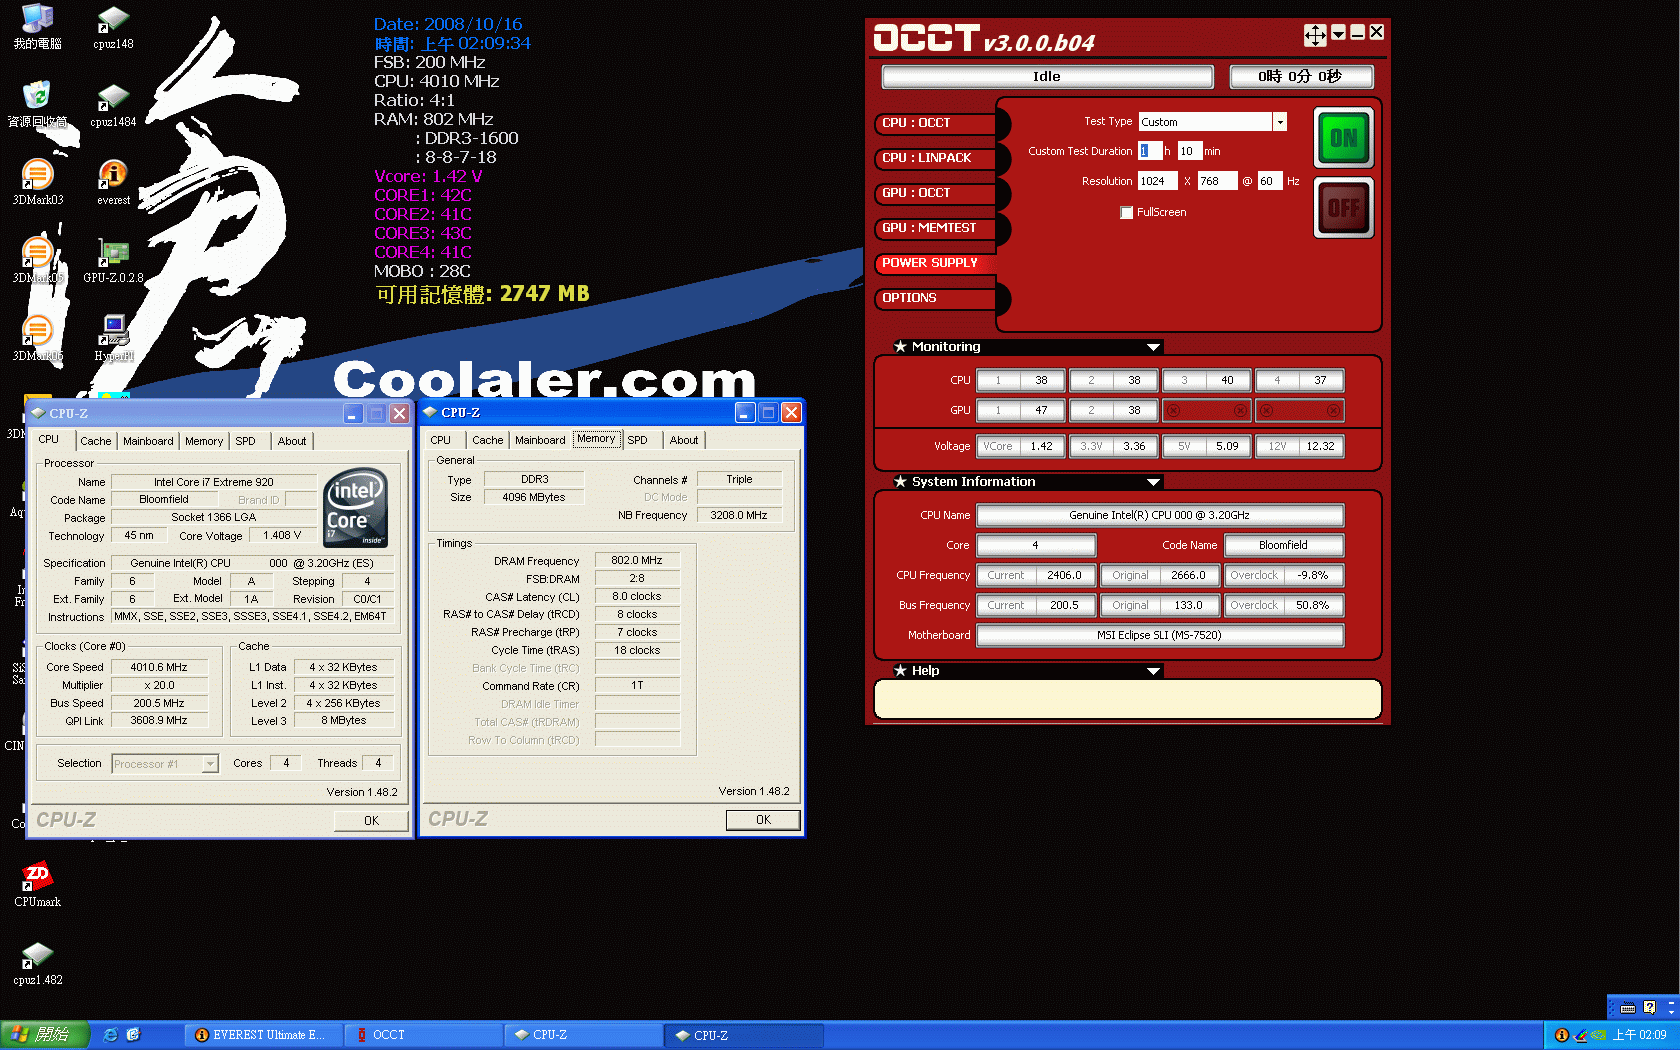Switch to CPU tab in right CPU-Z
The image size is (1680, 1050).
click(x=441, y=440)
